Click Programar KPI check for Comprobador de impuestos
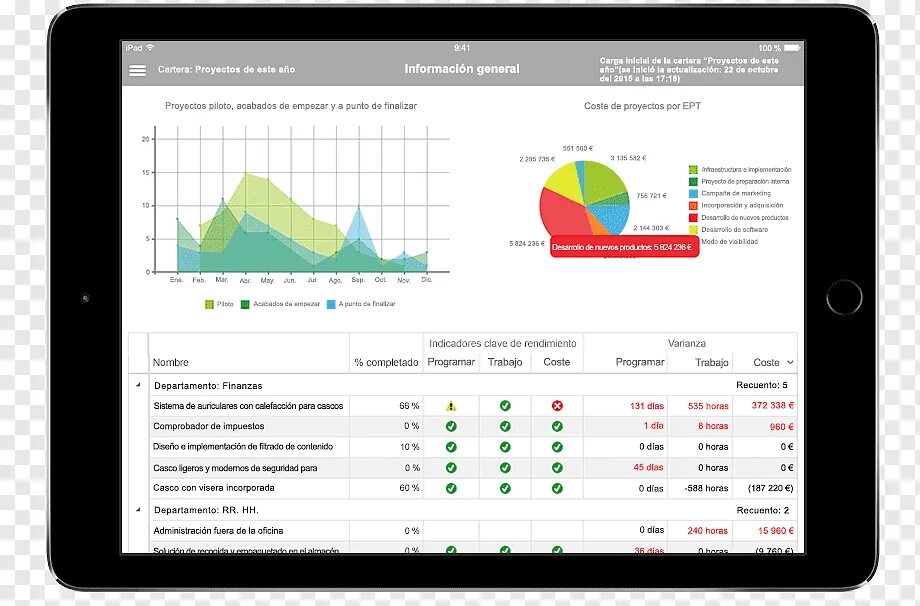920x606 pixels. coord(451,426)
